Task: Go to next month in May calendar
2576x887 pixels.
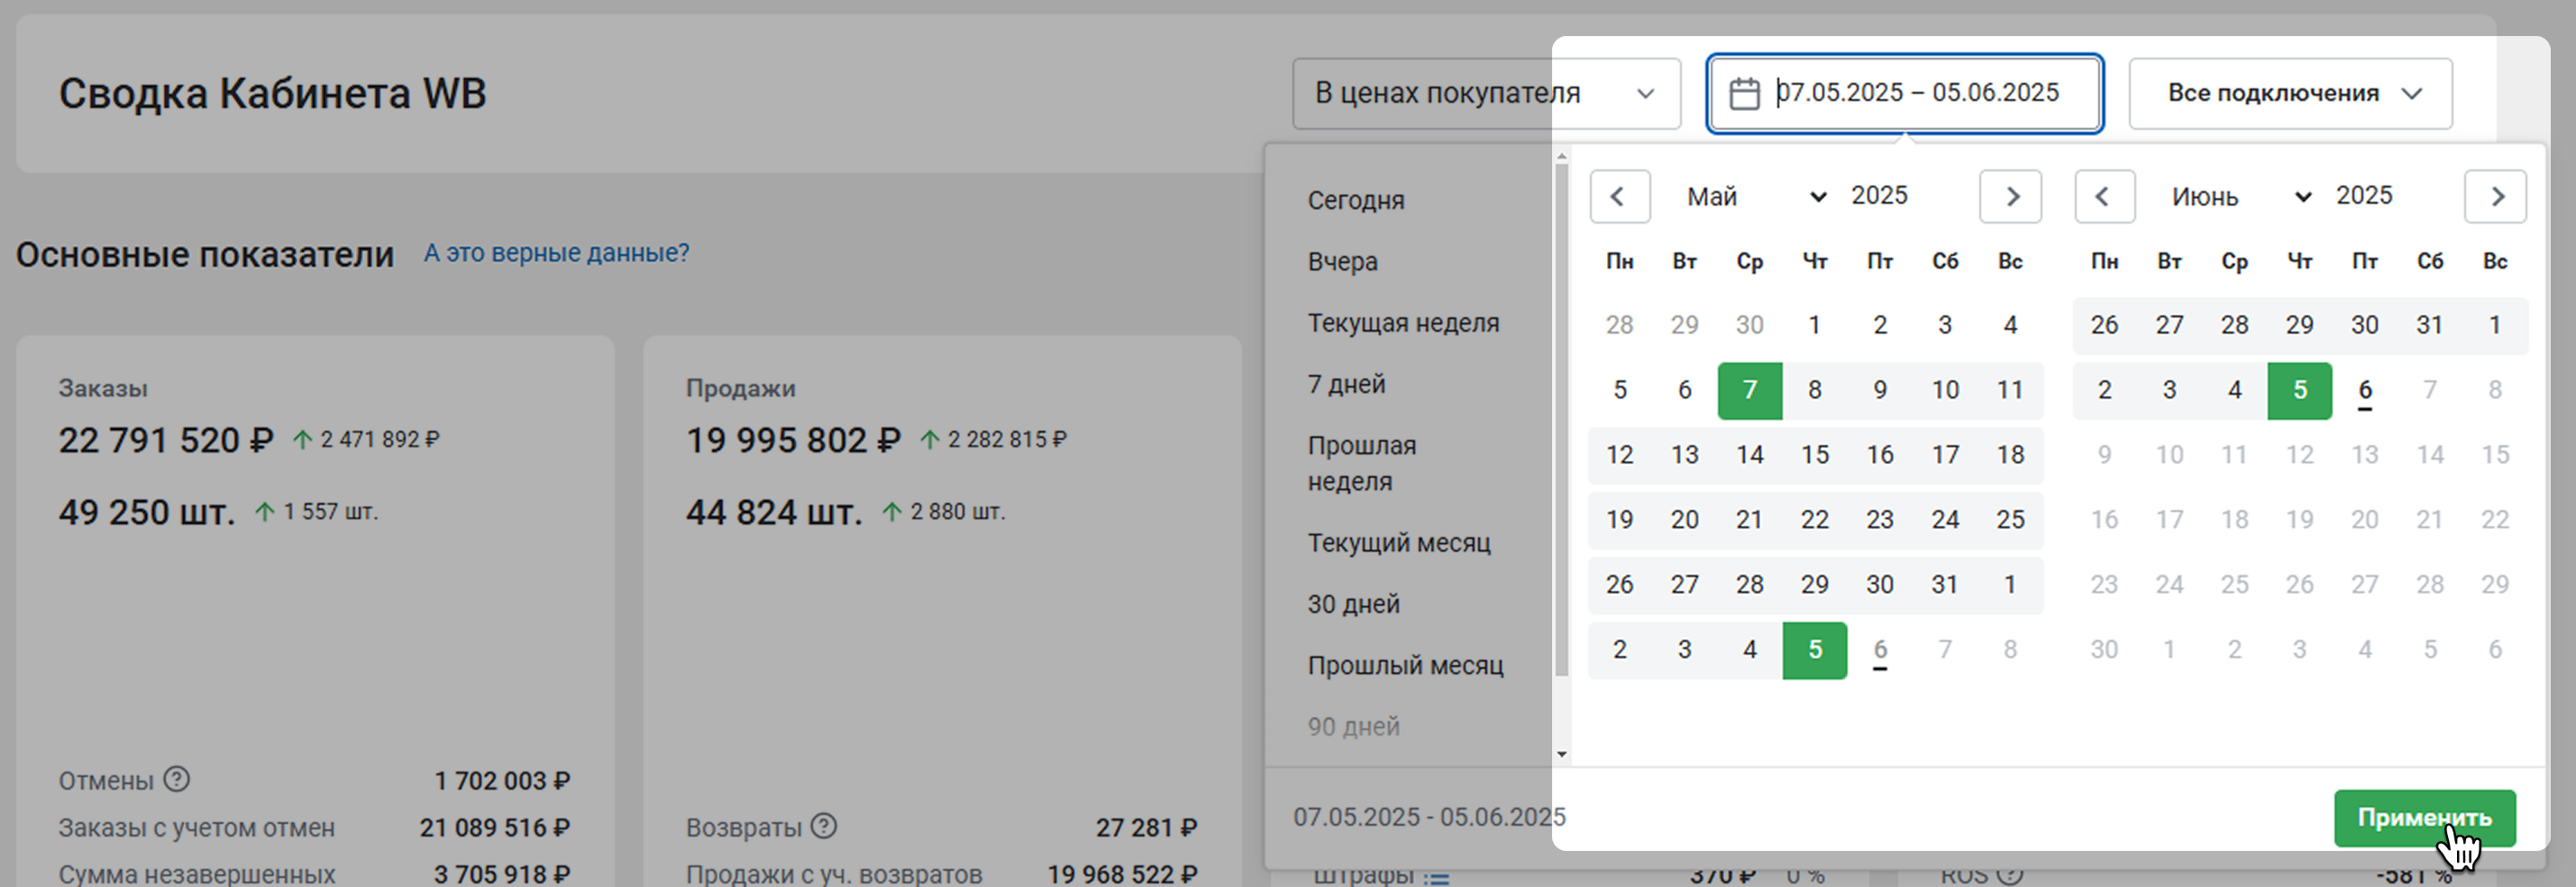Action: [2010, 196]
